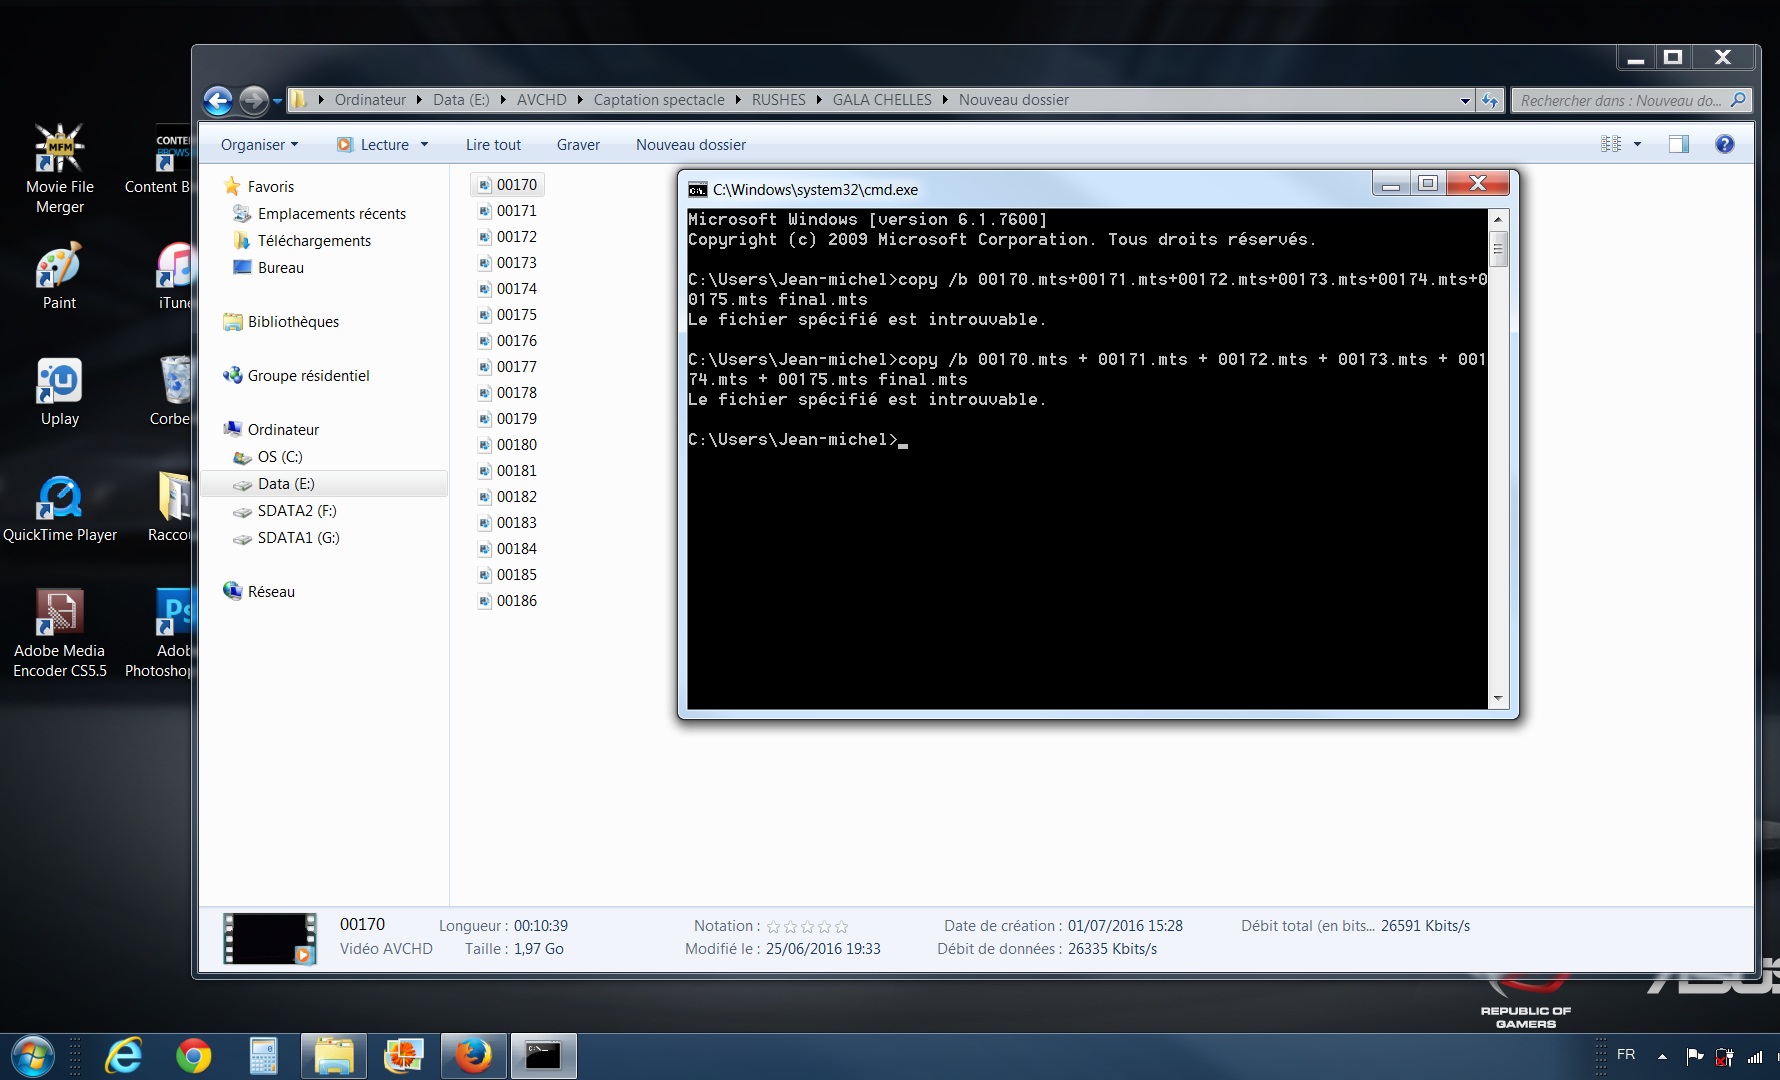The height and width of the screenshot is (1080, 1780).
Task: Click Nouveau dossier toolbar button
Action: 691,144
